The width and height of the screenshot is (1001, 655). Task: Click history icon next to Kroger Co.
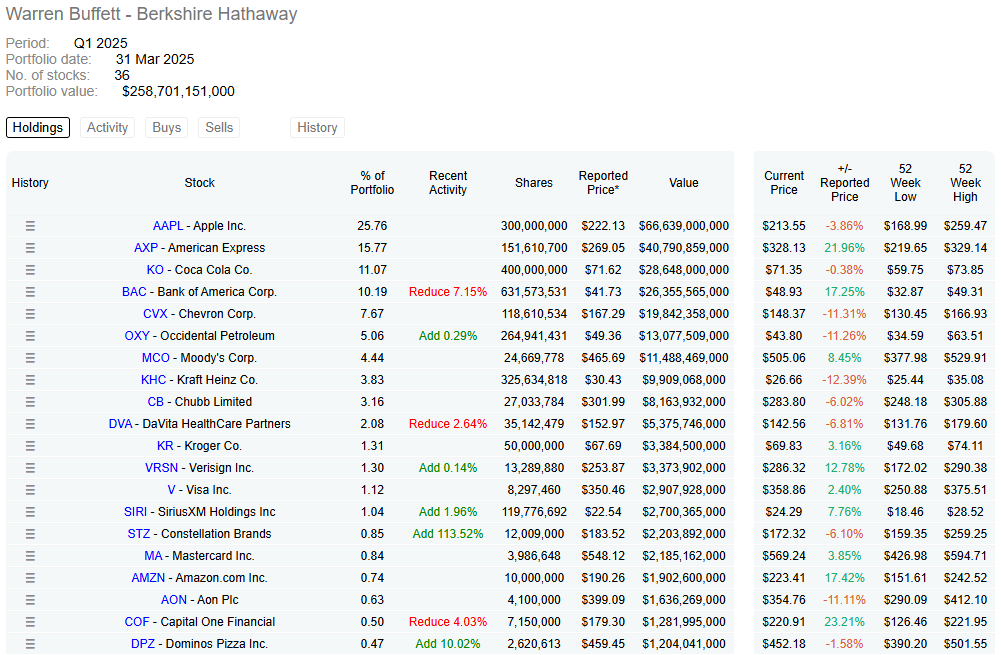click(x=30, y=446)
